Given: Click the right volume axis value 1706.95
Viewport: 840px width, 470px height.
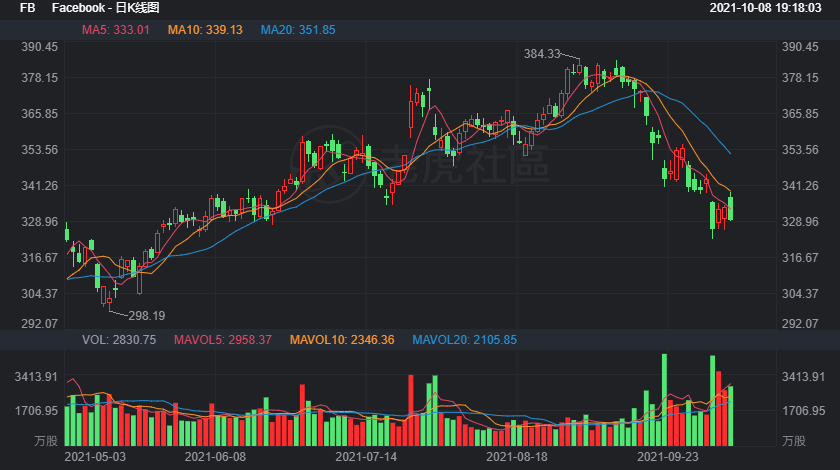Looking at the screenshot, I should click(804, 411).
